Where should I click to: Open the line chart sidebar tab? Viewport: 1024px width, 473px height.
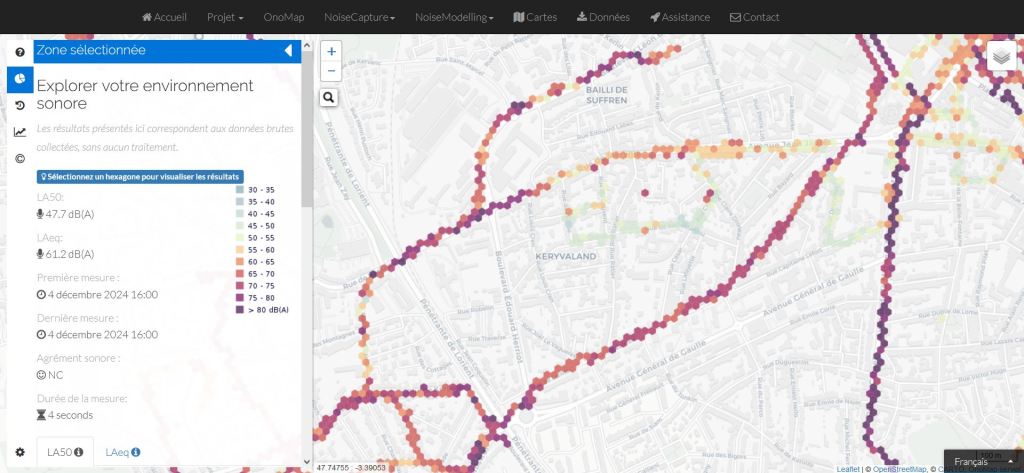tap(20, 132)
